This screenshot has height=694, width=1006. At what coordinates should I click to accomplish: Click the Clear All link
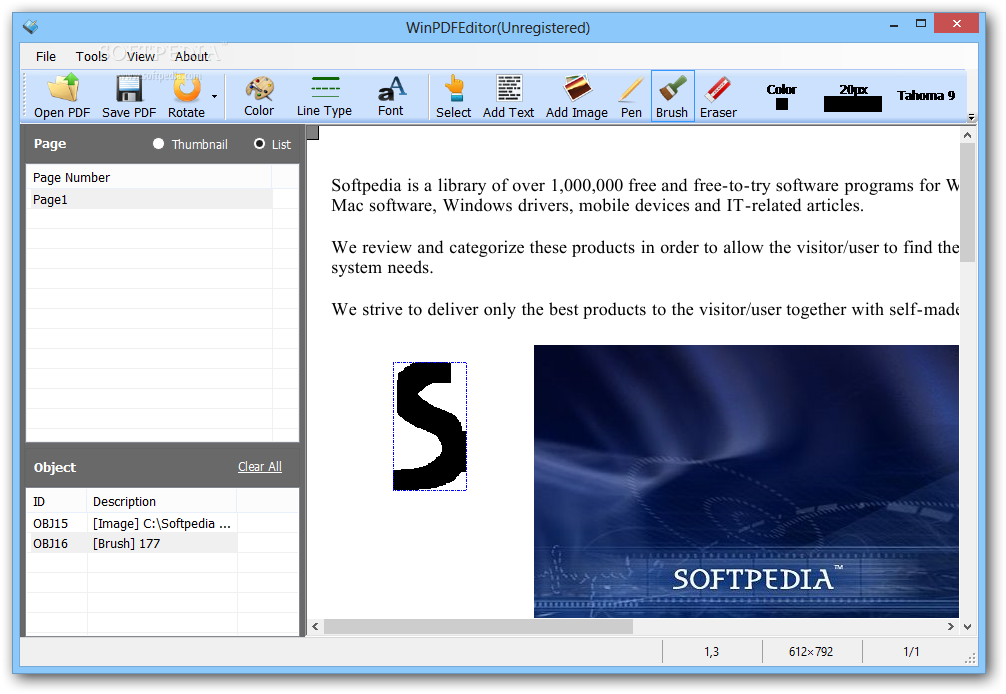[260, 466]
